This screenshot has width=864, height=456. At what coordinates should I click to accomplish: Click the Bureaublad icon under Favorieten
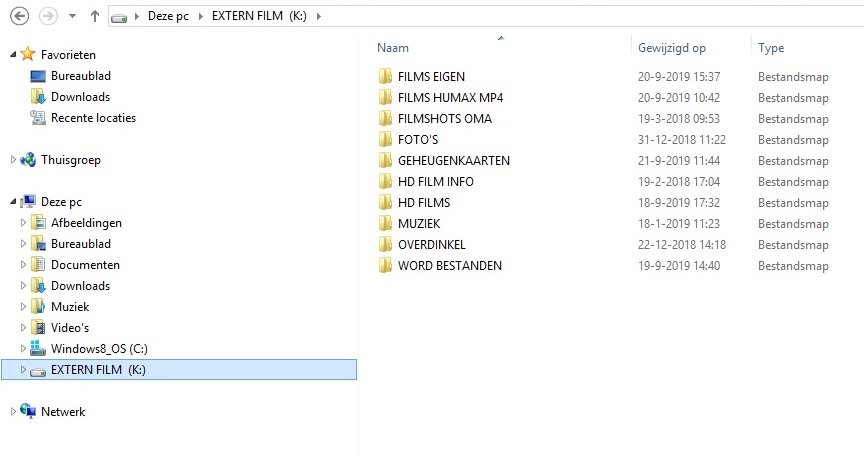[38, 76]
